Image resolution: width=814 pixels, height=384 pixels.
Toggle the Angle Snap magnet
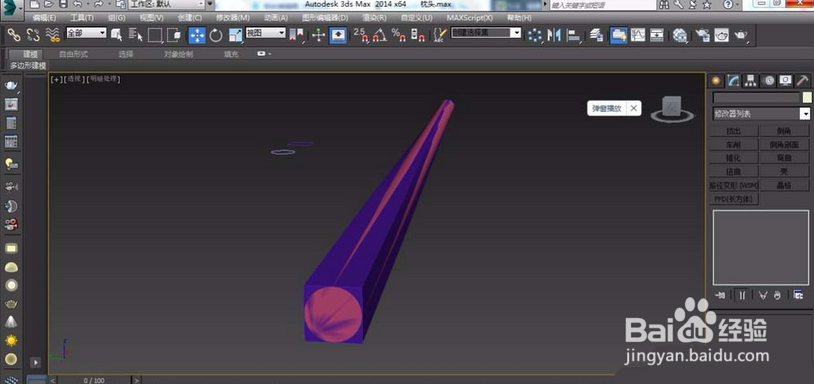[379, 35]
